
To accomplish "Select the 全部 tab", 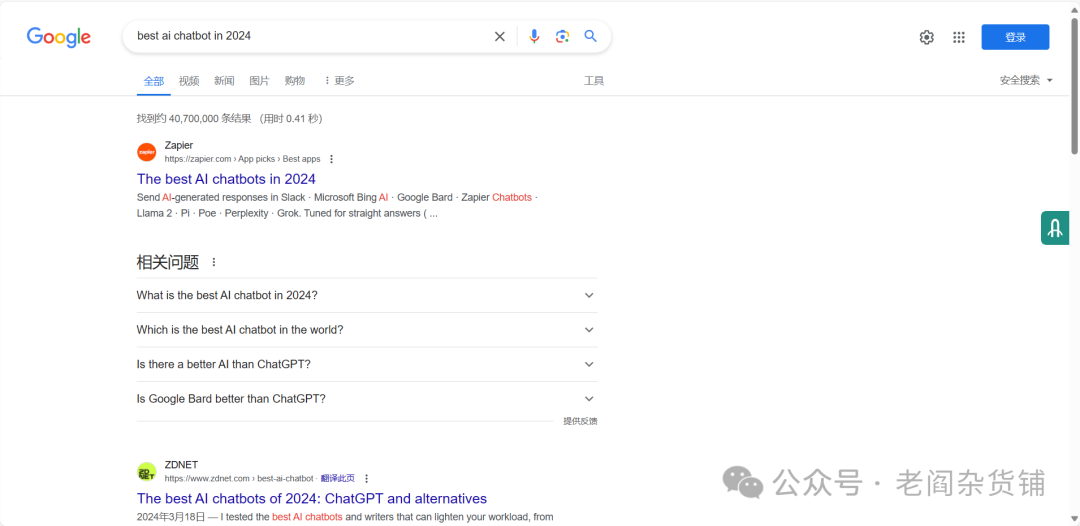I will tap(154, 81).
